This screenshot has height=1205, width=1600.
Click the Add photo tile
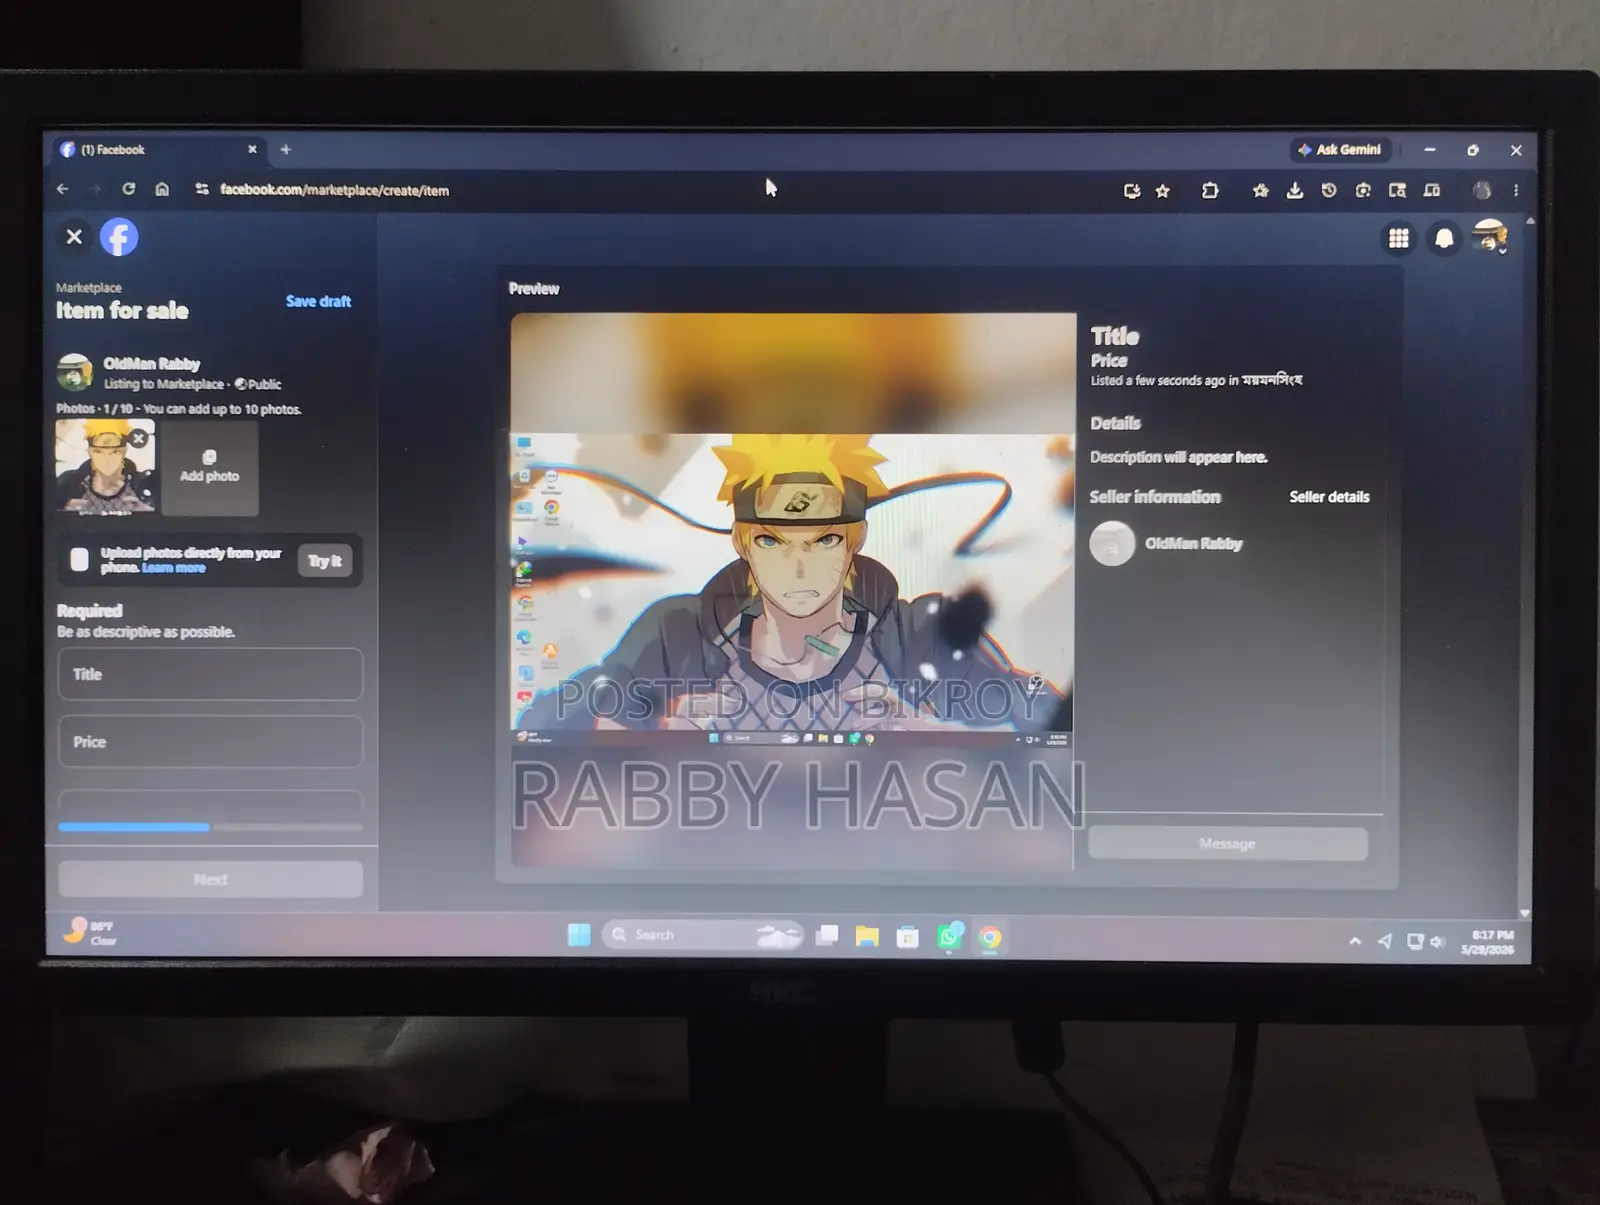[x=210, y=468]
